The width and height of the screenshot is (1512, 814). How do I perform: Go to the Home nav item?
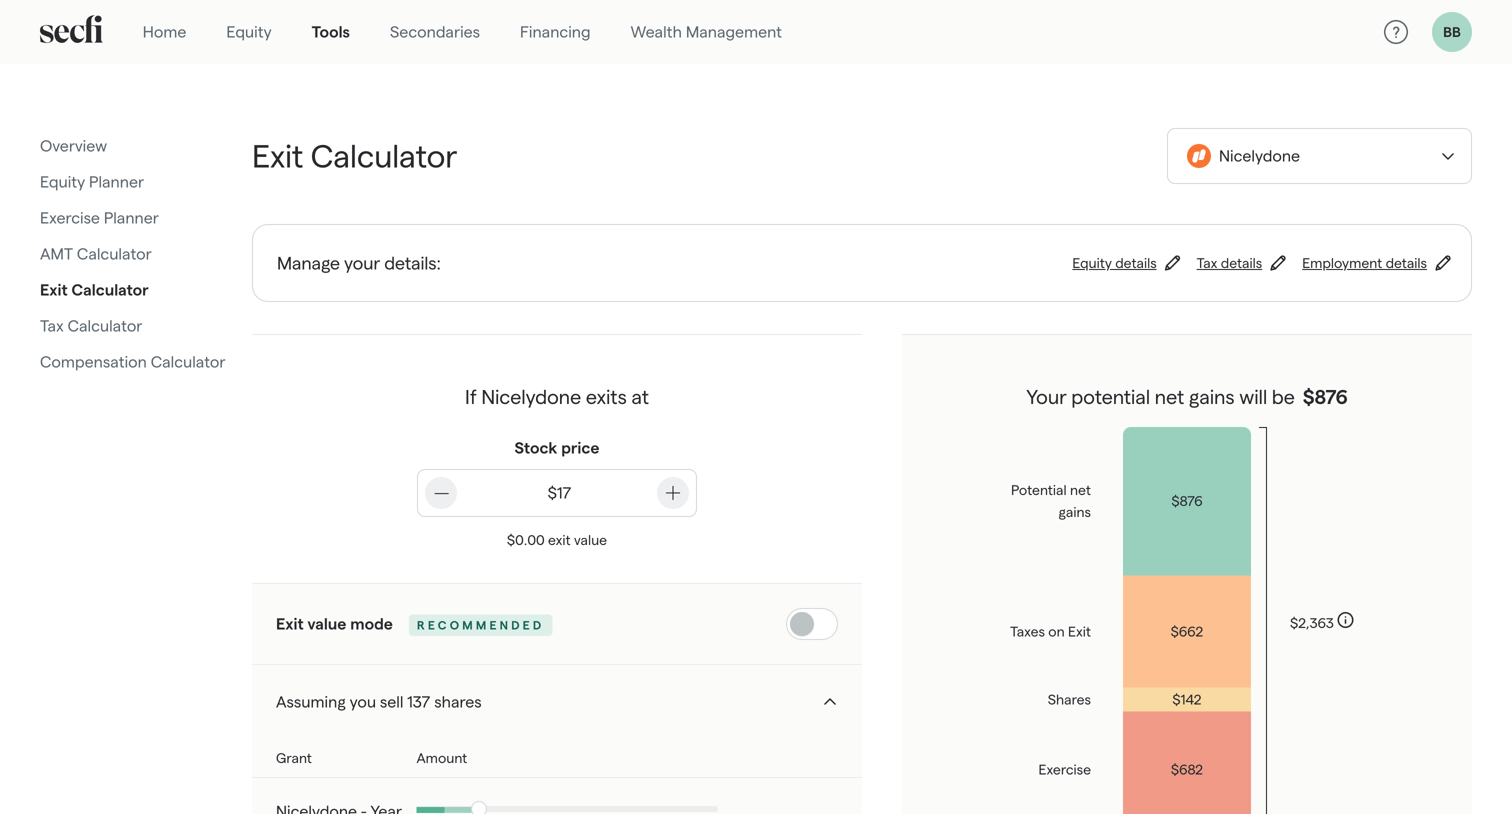click(x=164, y=32)
